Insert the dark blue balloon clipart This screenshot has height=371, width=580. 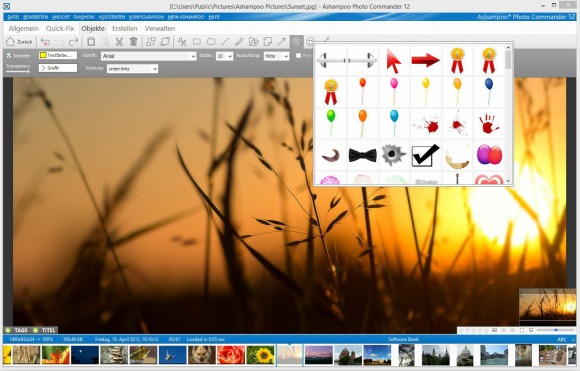489,92
